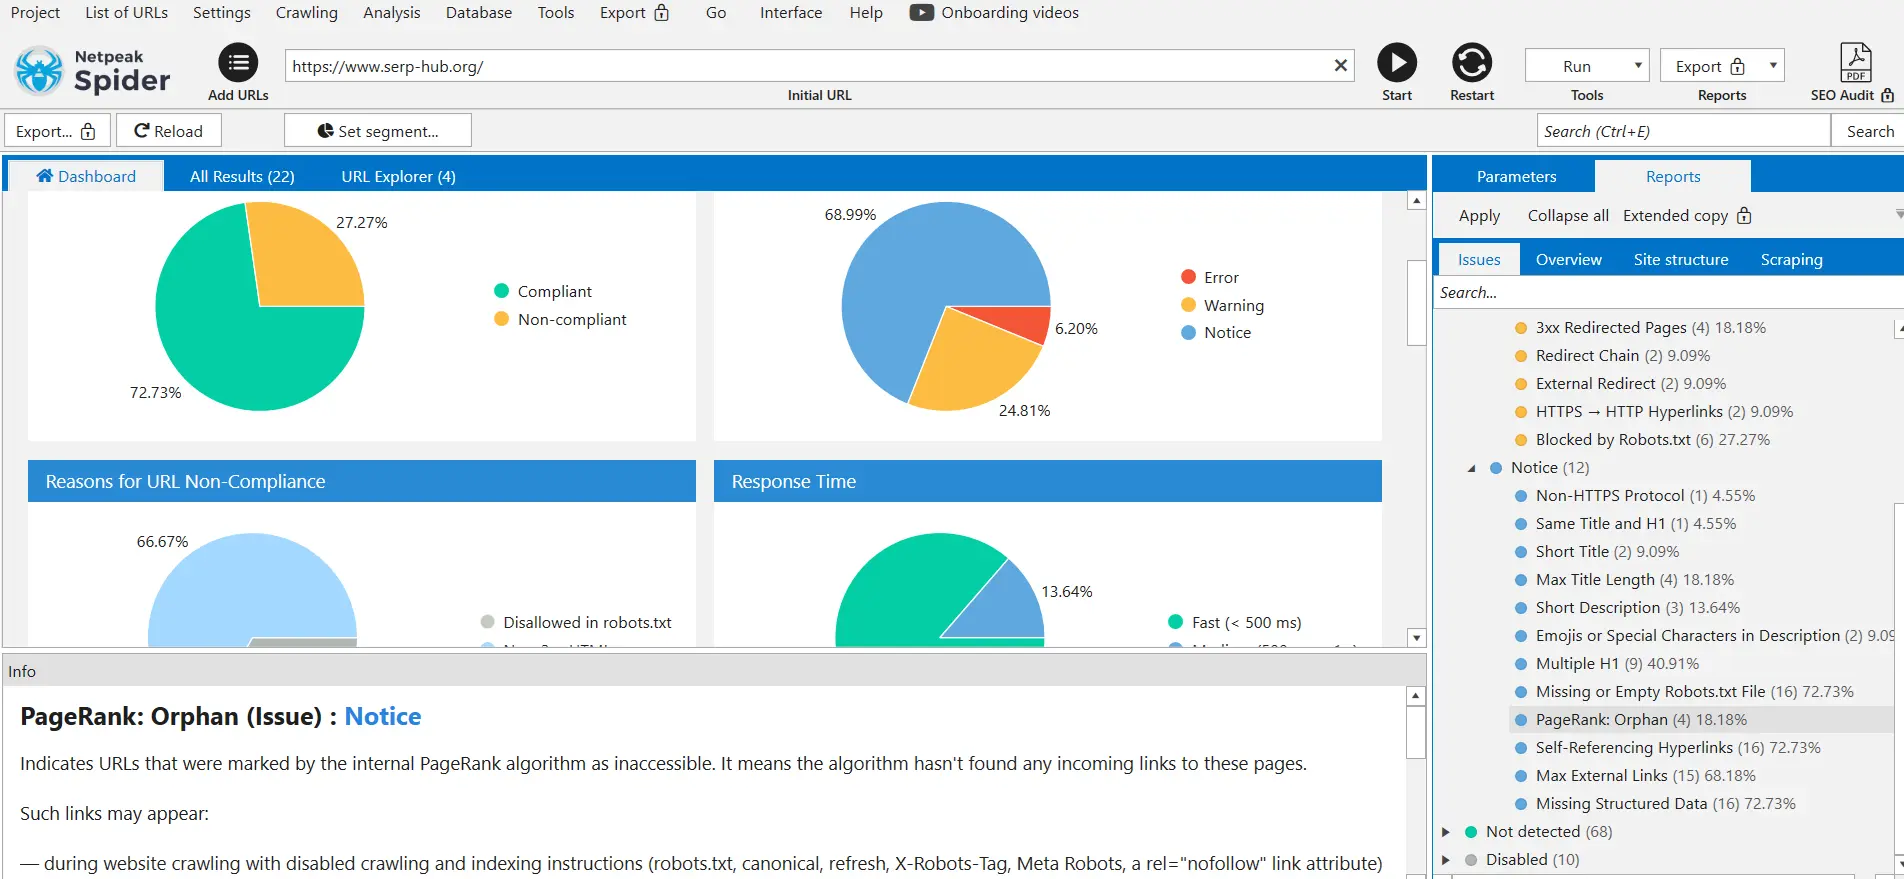Viewport: 1904px width, 879px height.
Task: Toggle the Compliant legend item
Action: click(x=554, y=291)
